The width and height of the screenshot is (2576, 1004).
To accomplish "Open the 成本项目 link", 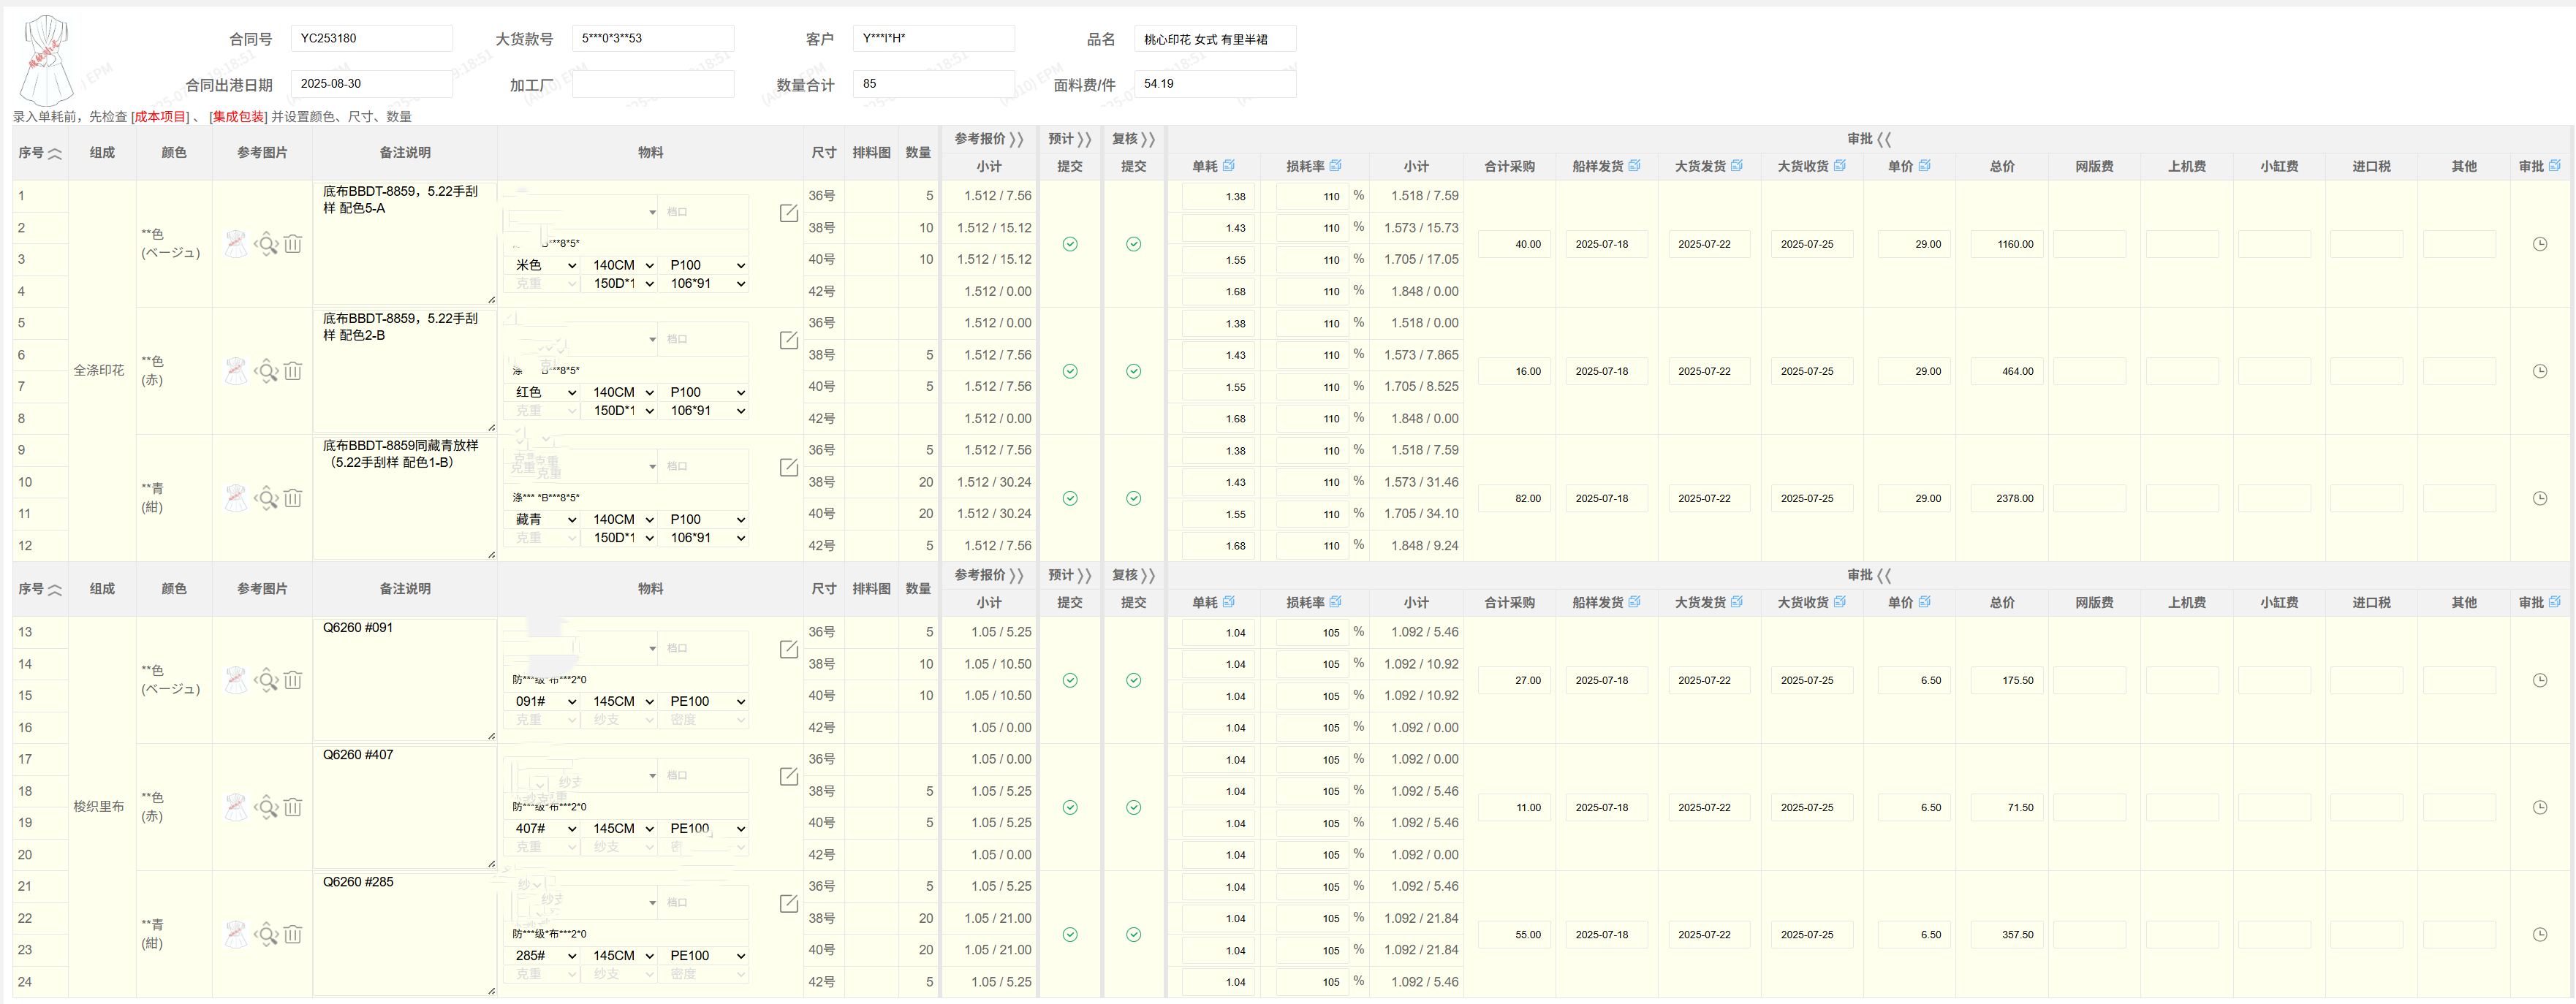I will [x=160, y=117].
